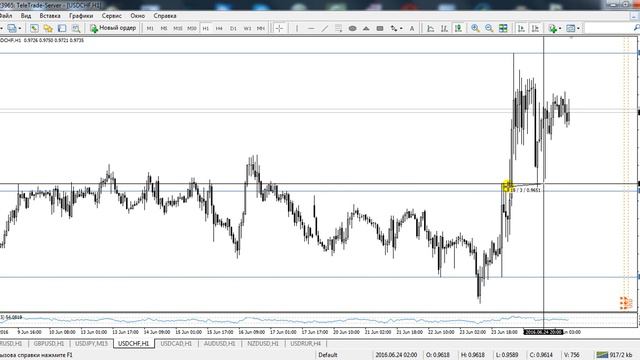Image resolution: width=640 pixels, height=360 pixels.
Task: Open the Profiles toolbar icon
Action: tap(11, 28)
